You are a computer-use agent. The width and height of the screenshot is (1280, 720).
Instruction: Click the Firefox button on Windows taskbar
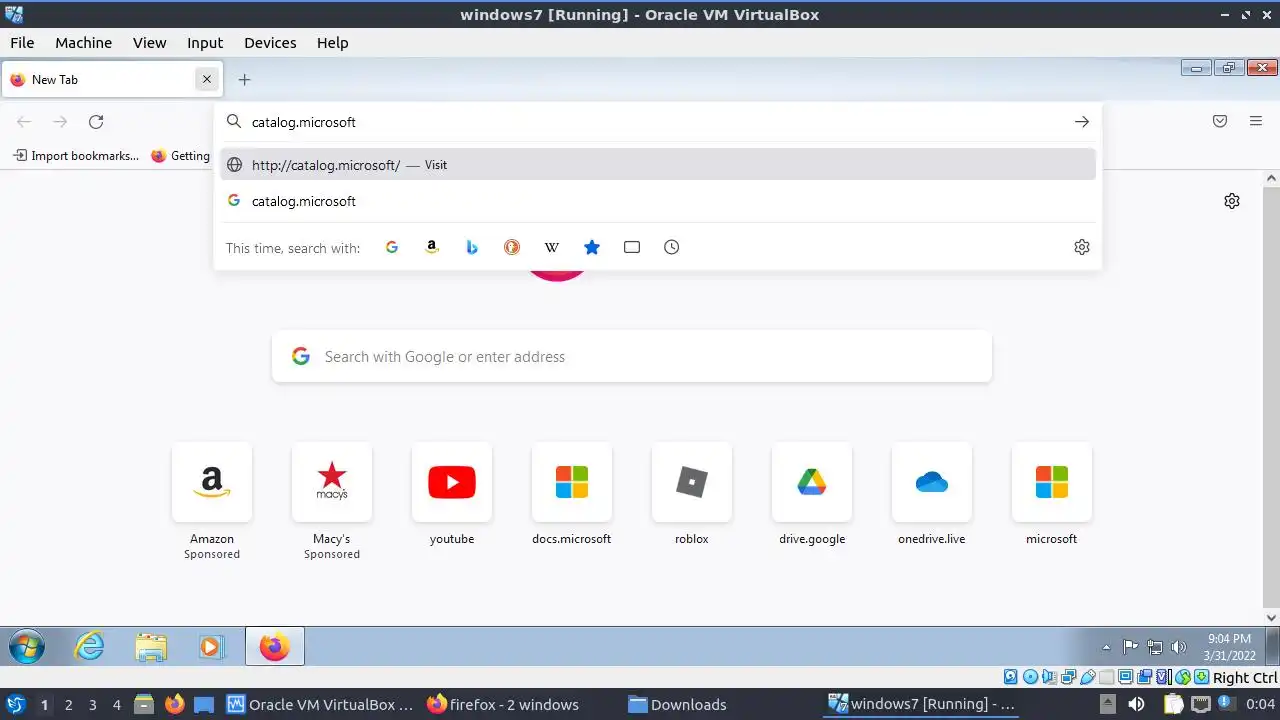(274, 647)
